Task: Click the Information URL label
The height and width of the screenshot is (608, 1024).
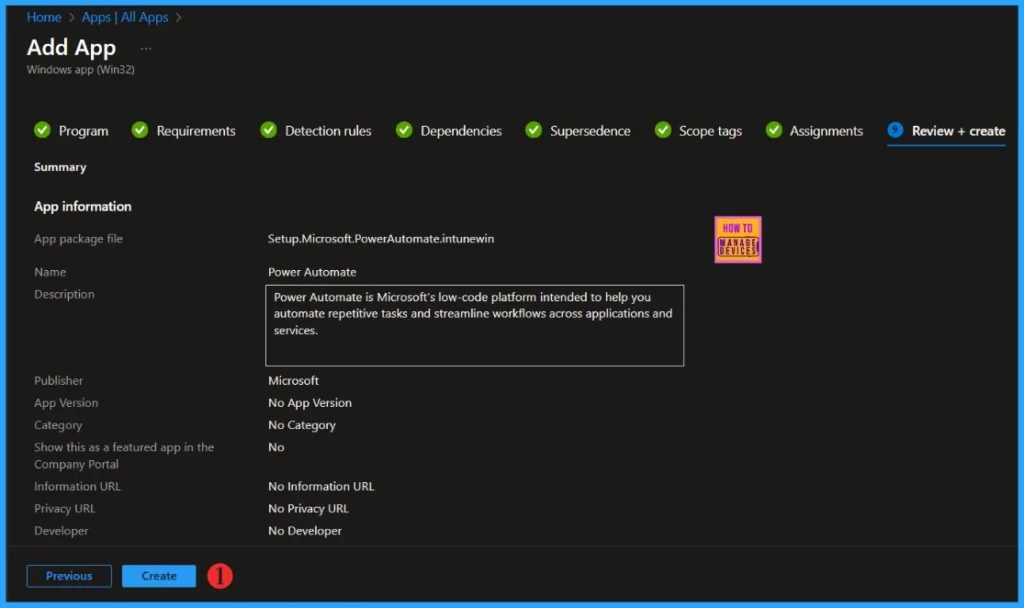Action: [x=77, y=486]
